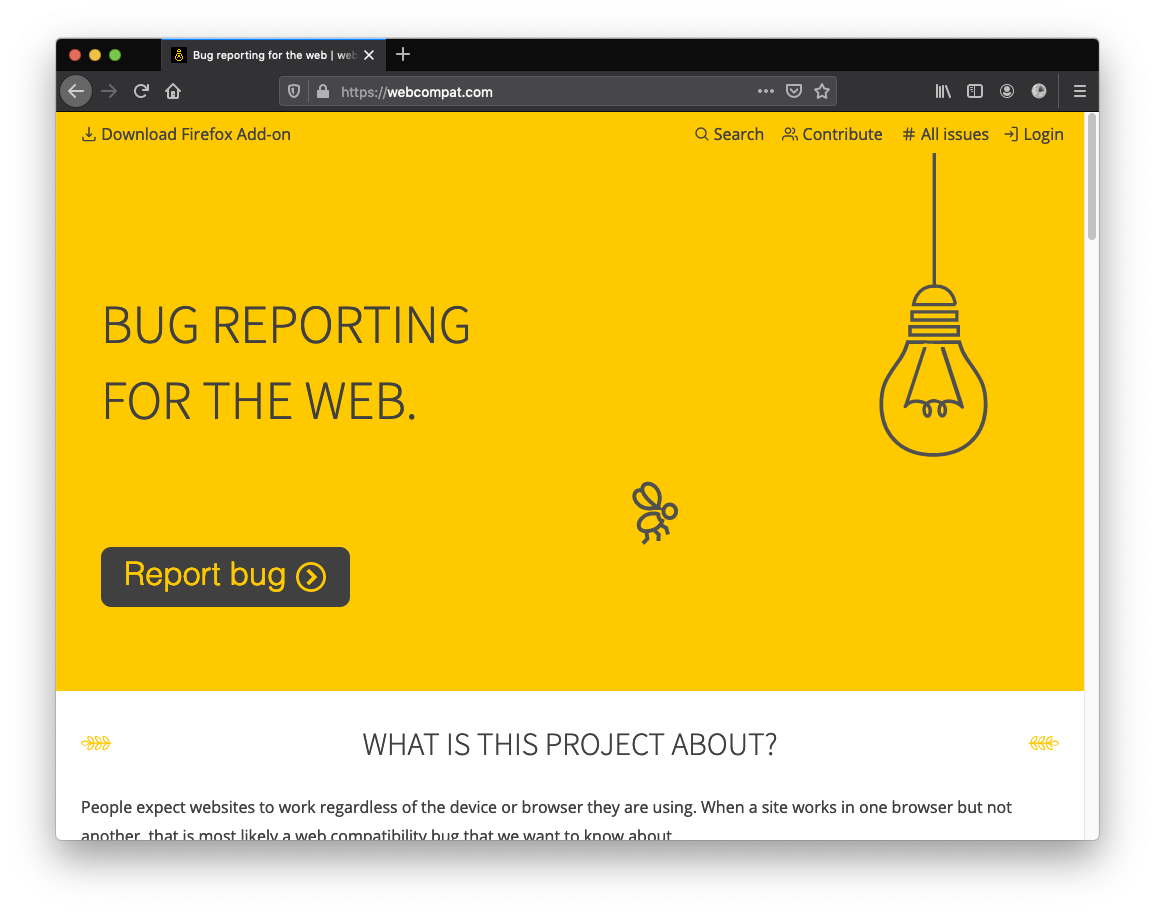This screenshot has height=914, width=1155.
Task: Reload the page with the refresh icon
Action: click(x=141, y=91)
